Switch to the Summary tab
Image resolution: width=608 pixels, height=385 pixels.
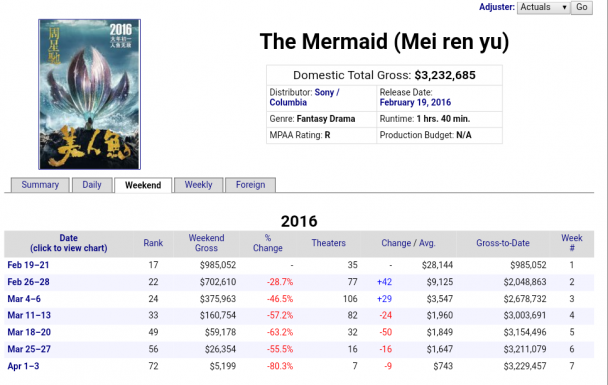point(40,185)
